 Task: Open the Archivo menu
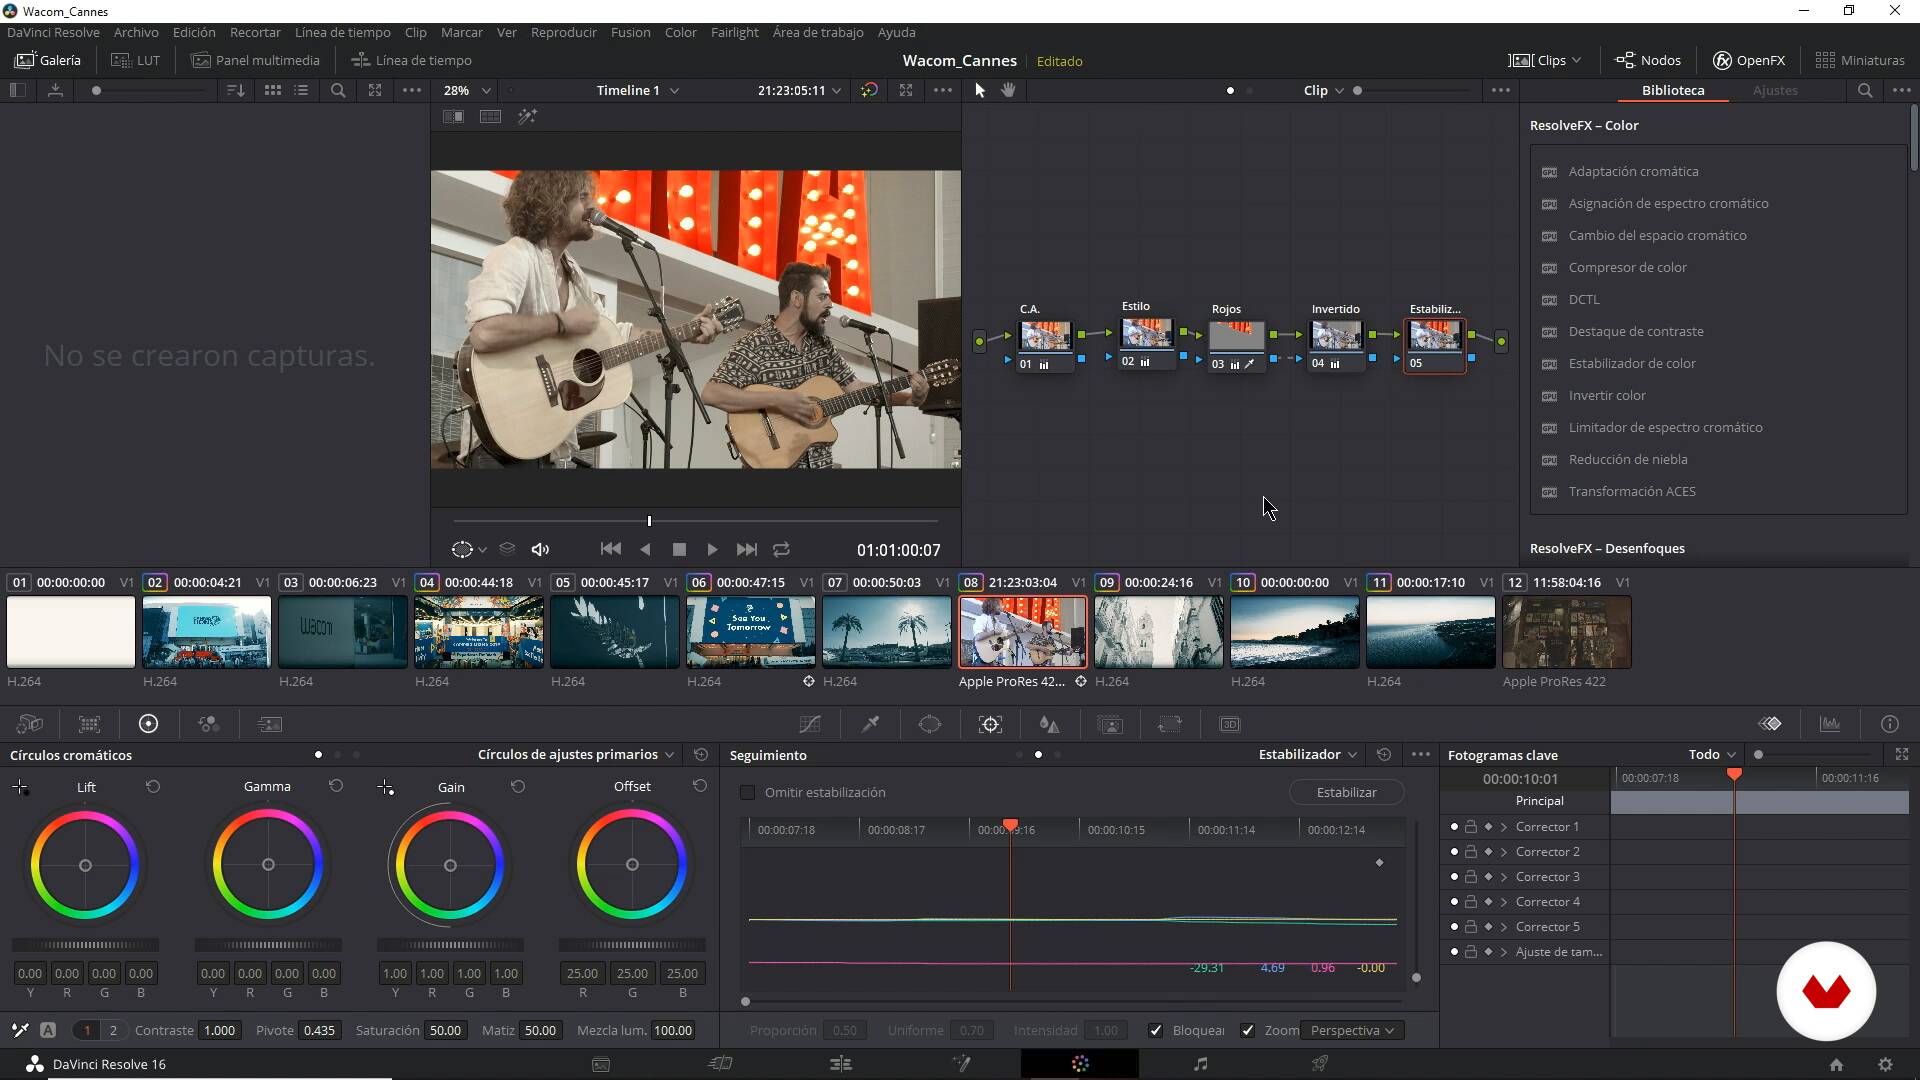click(136, 33)
